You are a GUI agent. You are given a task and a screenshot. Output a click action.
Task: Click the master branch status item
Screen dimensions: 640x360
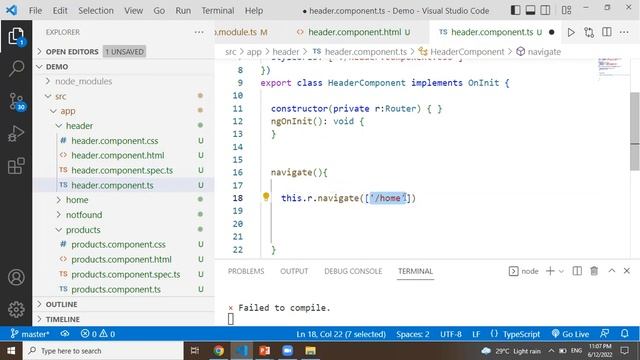[x=30, y=334]
